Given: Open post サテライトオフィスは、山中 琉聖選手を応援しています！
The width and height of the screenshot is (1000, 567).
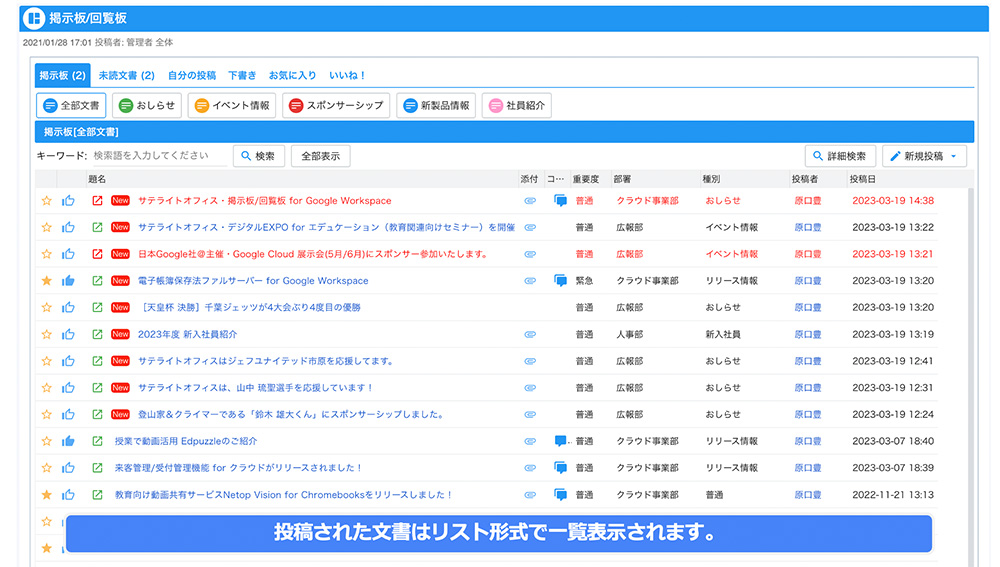Looking at the screenshot, I should pyautogui.click(x=255, y=388).
